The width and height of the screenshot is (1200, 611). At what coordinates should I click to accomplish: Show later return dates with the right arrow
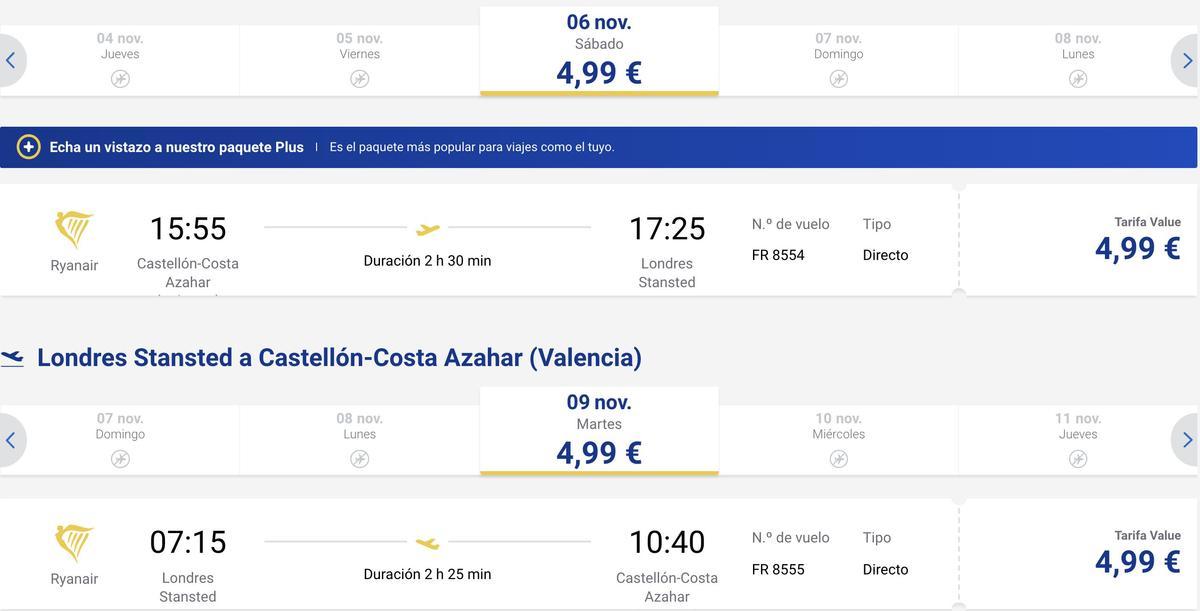point(1186,440)
